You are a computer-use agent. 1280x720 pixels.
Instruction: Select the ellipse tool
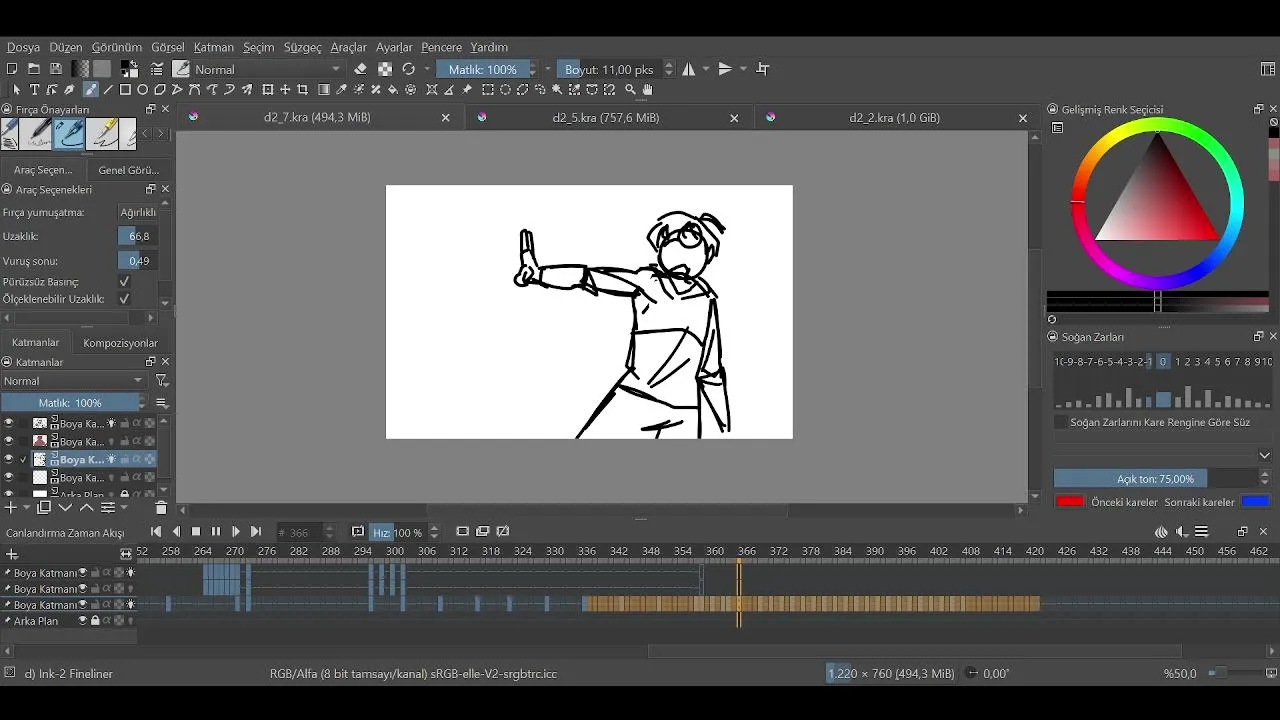pos(143,90)
